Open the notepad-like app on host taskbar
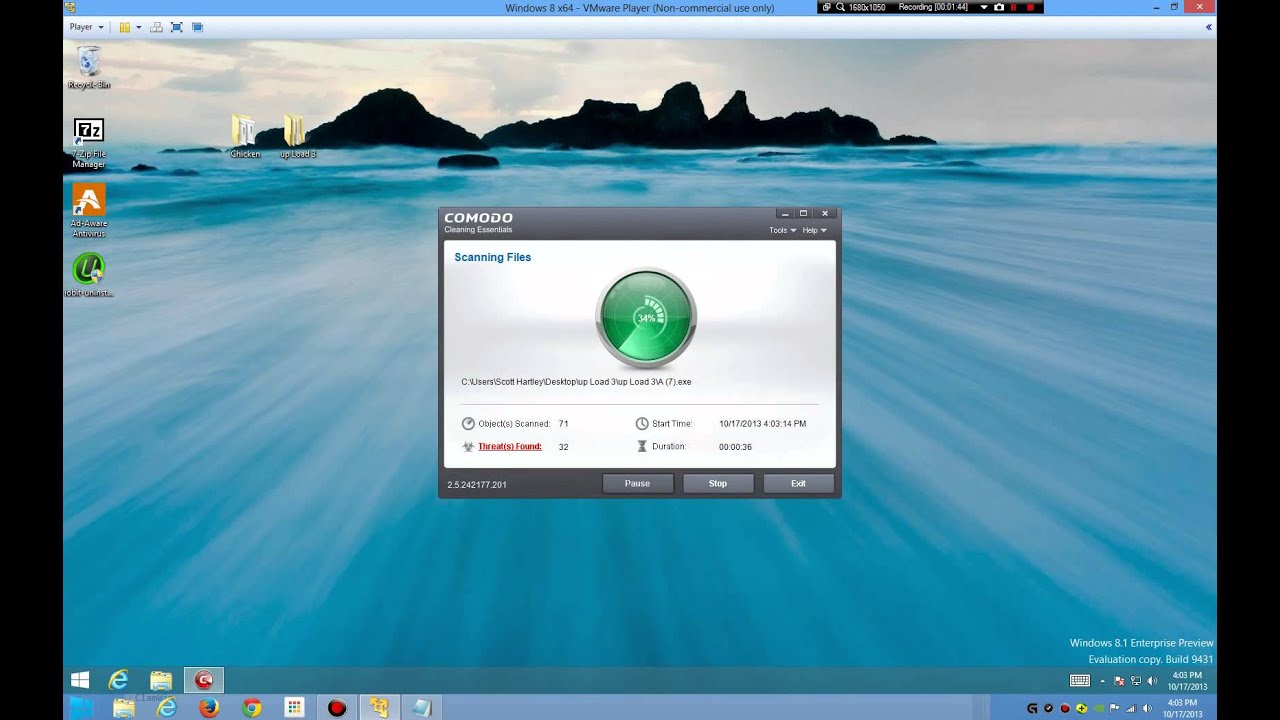 421,708
